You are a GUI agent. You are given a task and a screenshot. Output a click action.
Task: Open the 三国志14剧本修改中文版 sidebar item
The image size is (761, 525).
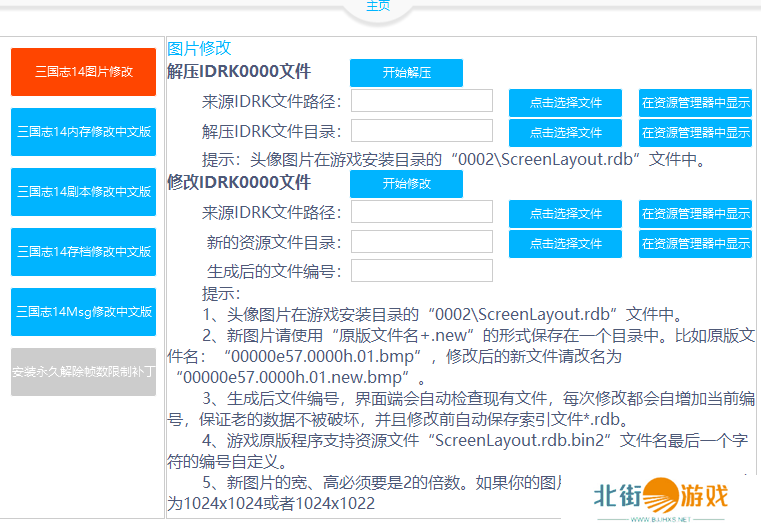coord(84,192)
